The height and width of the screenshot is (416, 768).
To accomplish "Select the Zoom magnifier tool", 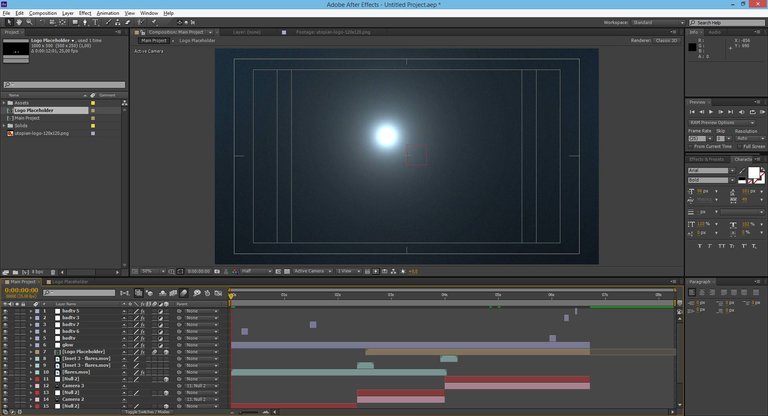I will pyautogui.click(x=27, y=22).
